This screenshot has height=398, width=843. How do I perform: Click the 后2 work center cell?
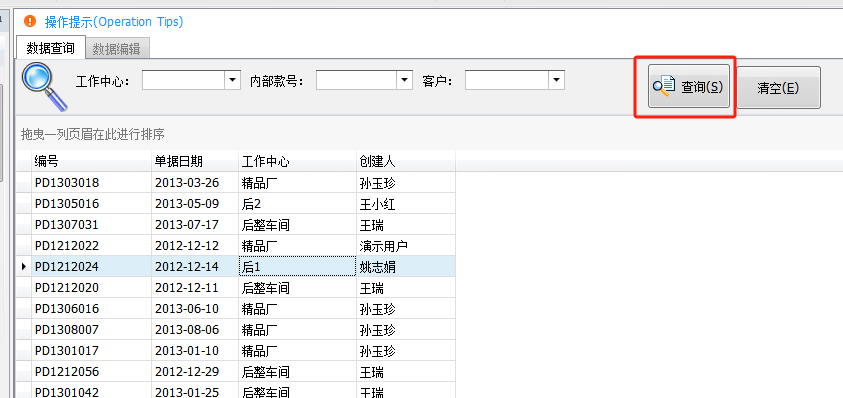pos(297,204)
